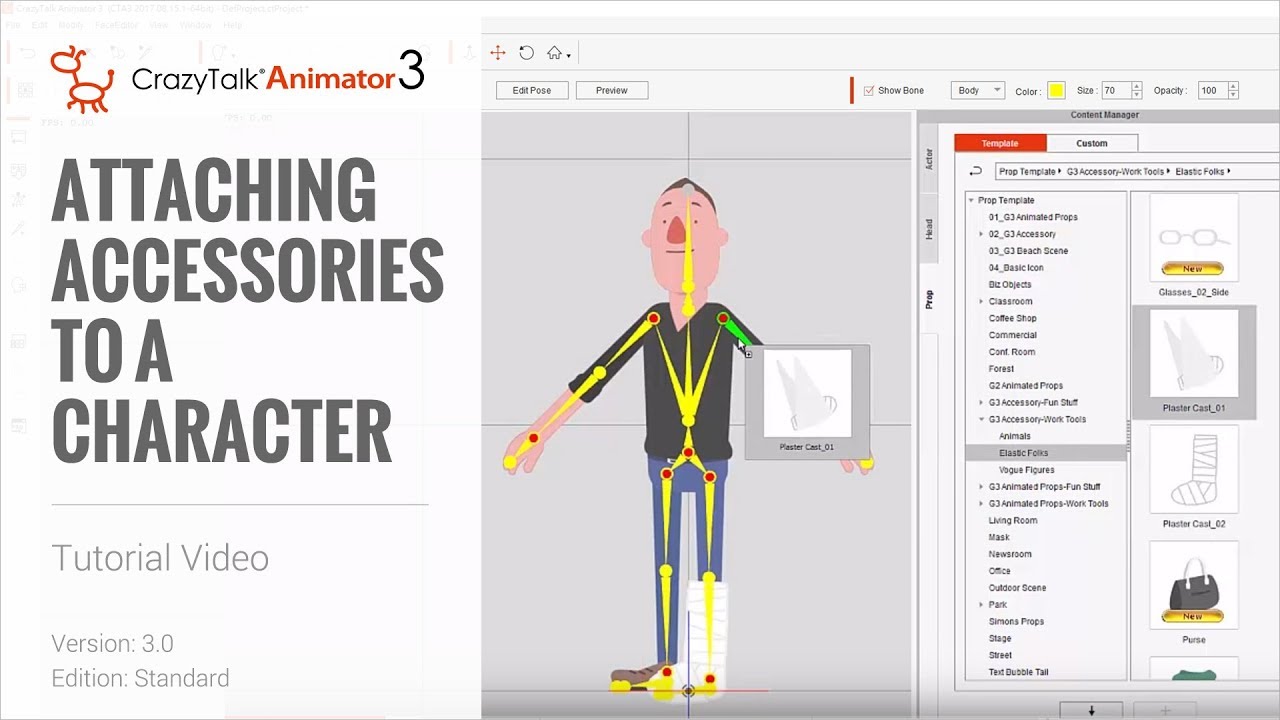Toggle the Show Bone checkbox
This screenshot has height=720, width=1280.
click(869, 90)
